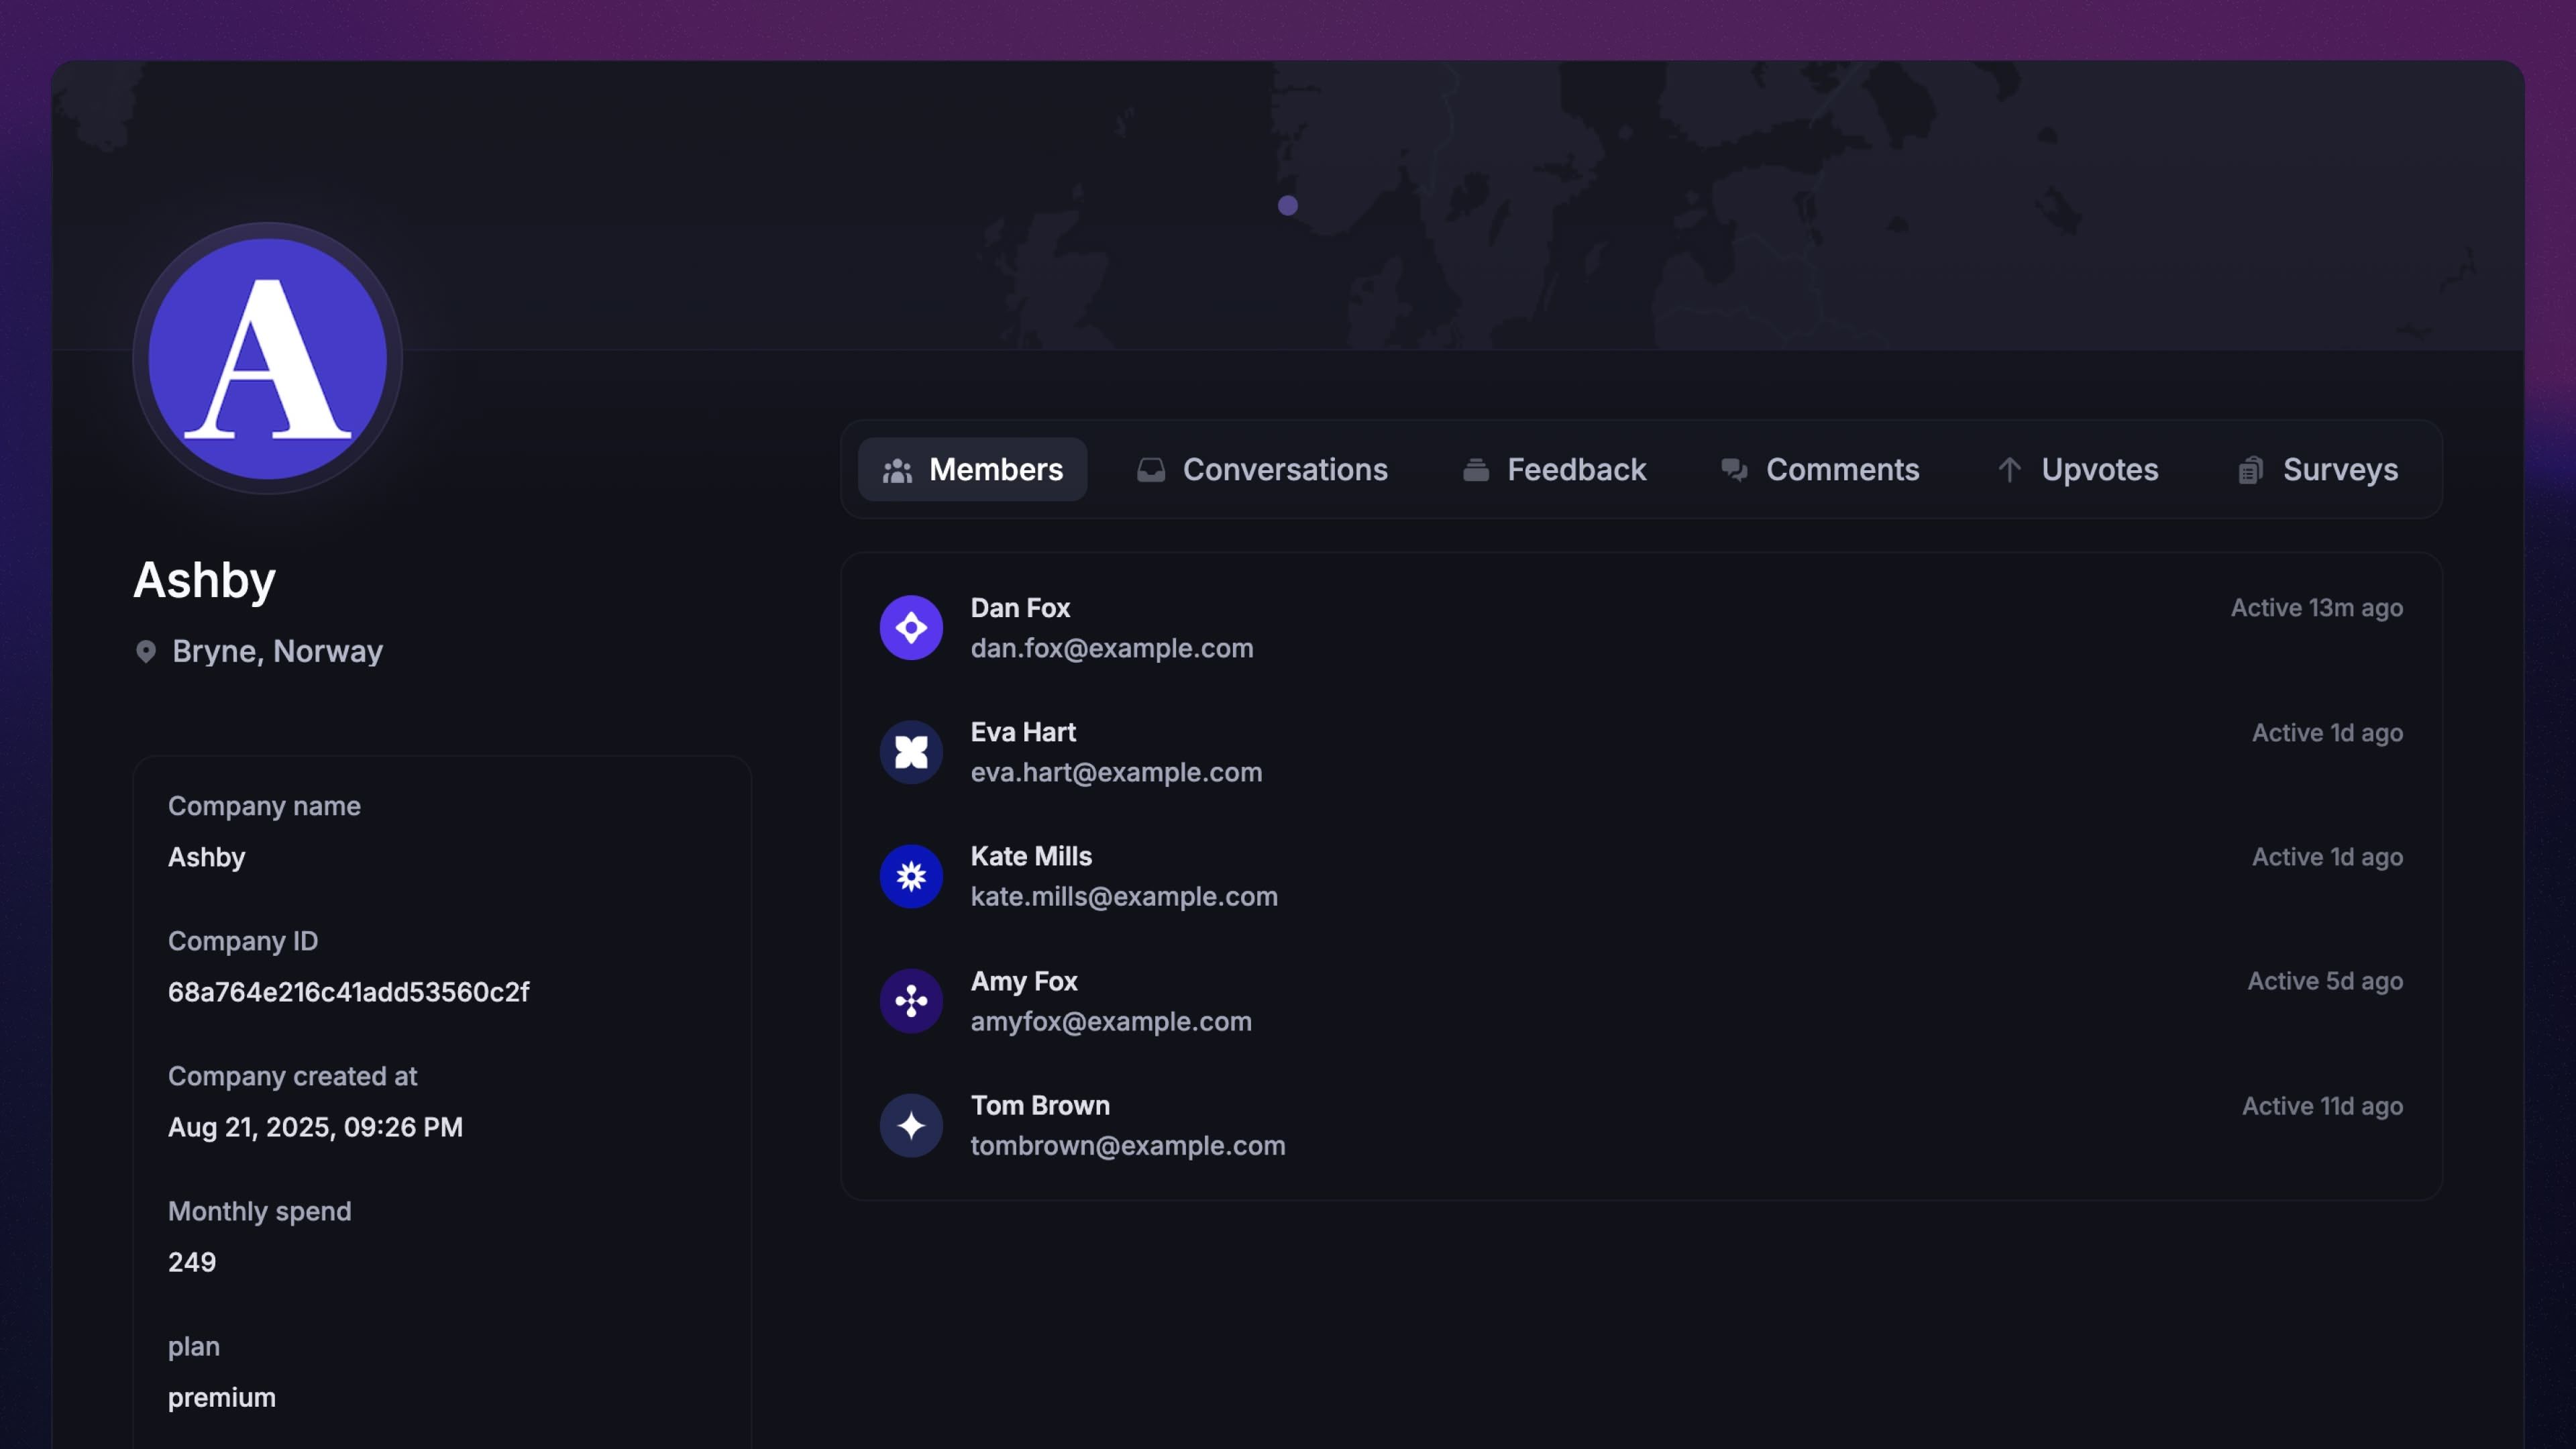Click the premium plan value
The height and width of the screenshot is (1449, 2576).
click(222, 1397)
